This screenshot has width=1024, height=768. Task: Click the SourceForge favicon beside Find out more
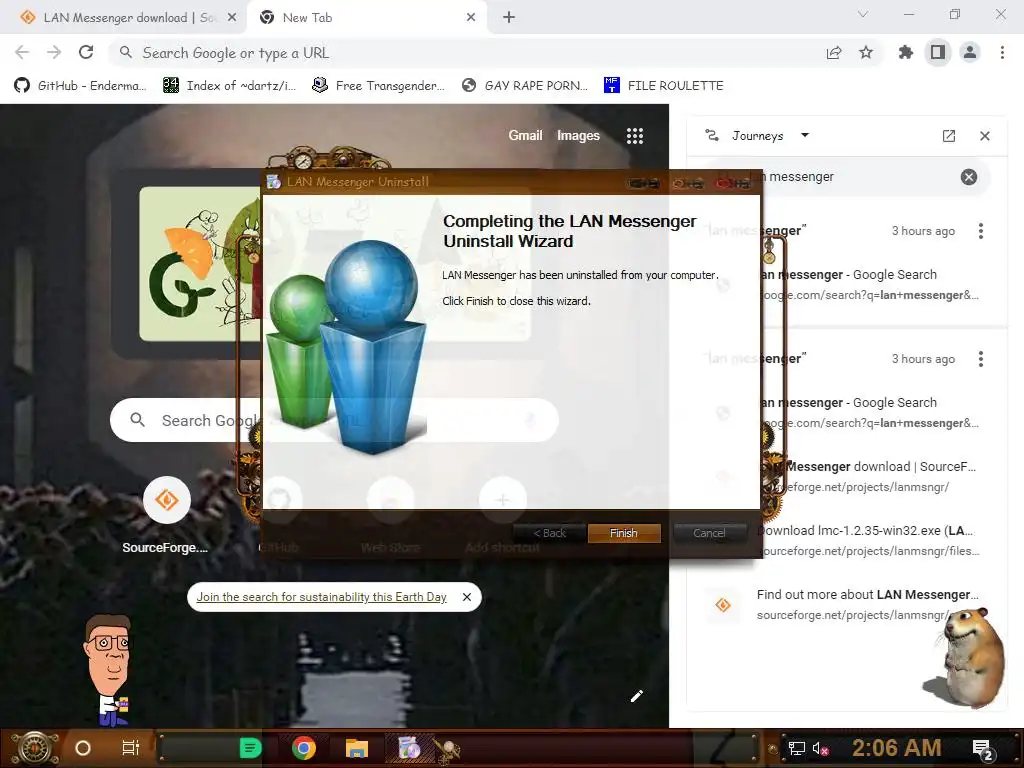[723, 605]
